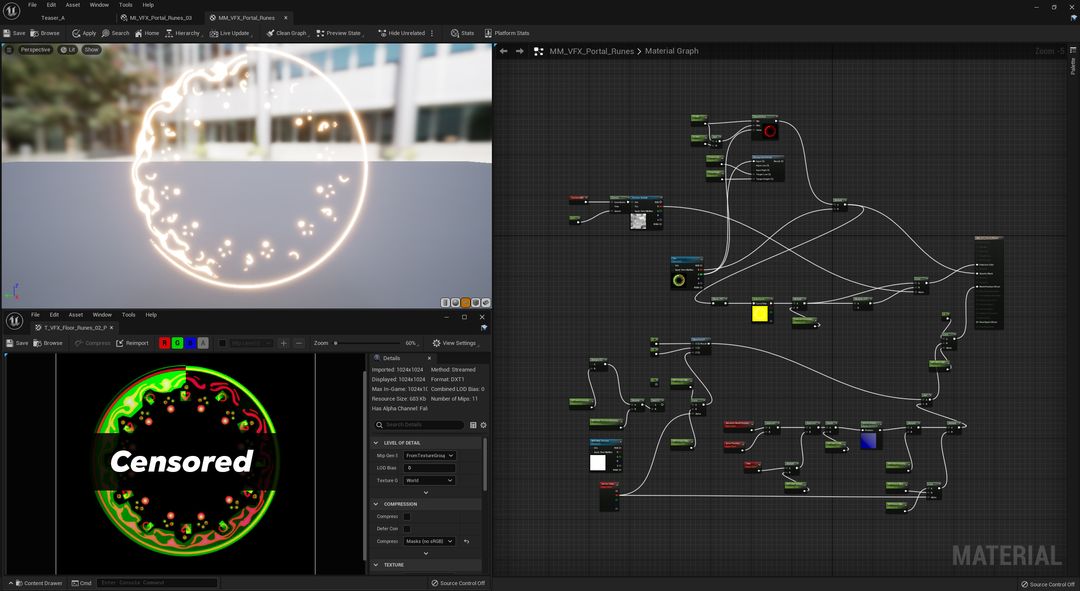Navigate back in the material graph
This screenshot has height=591, width=1080.
pyautogui.click(x=504, y=51)
